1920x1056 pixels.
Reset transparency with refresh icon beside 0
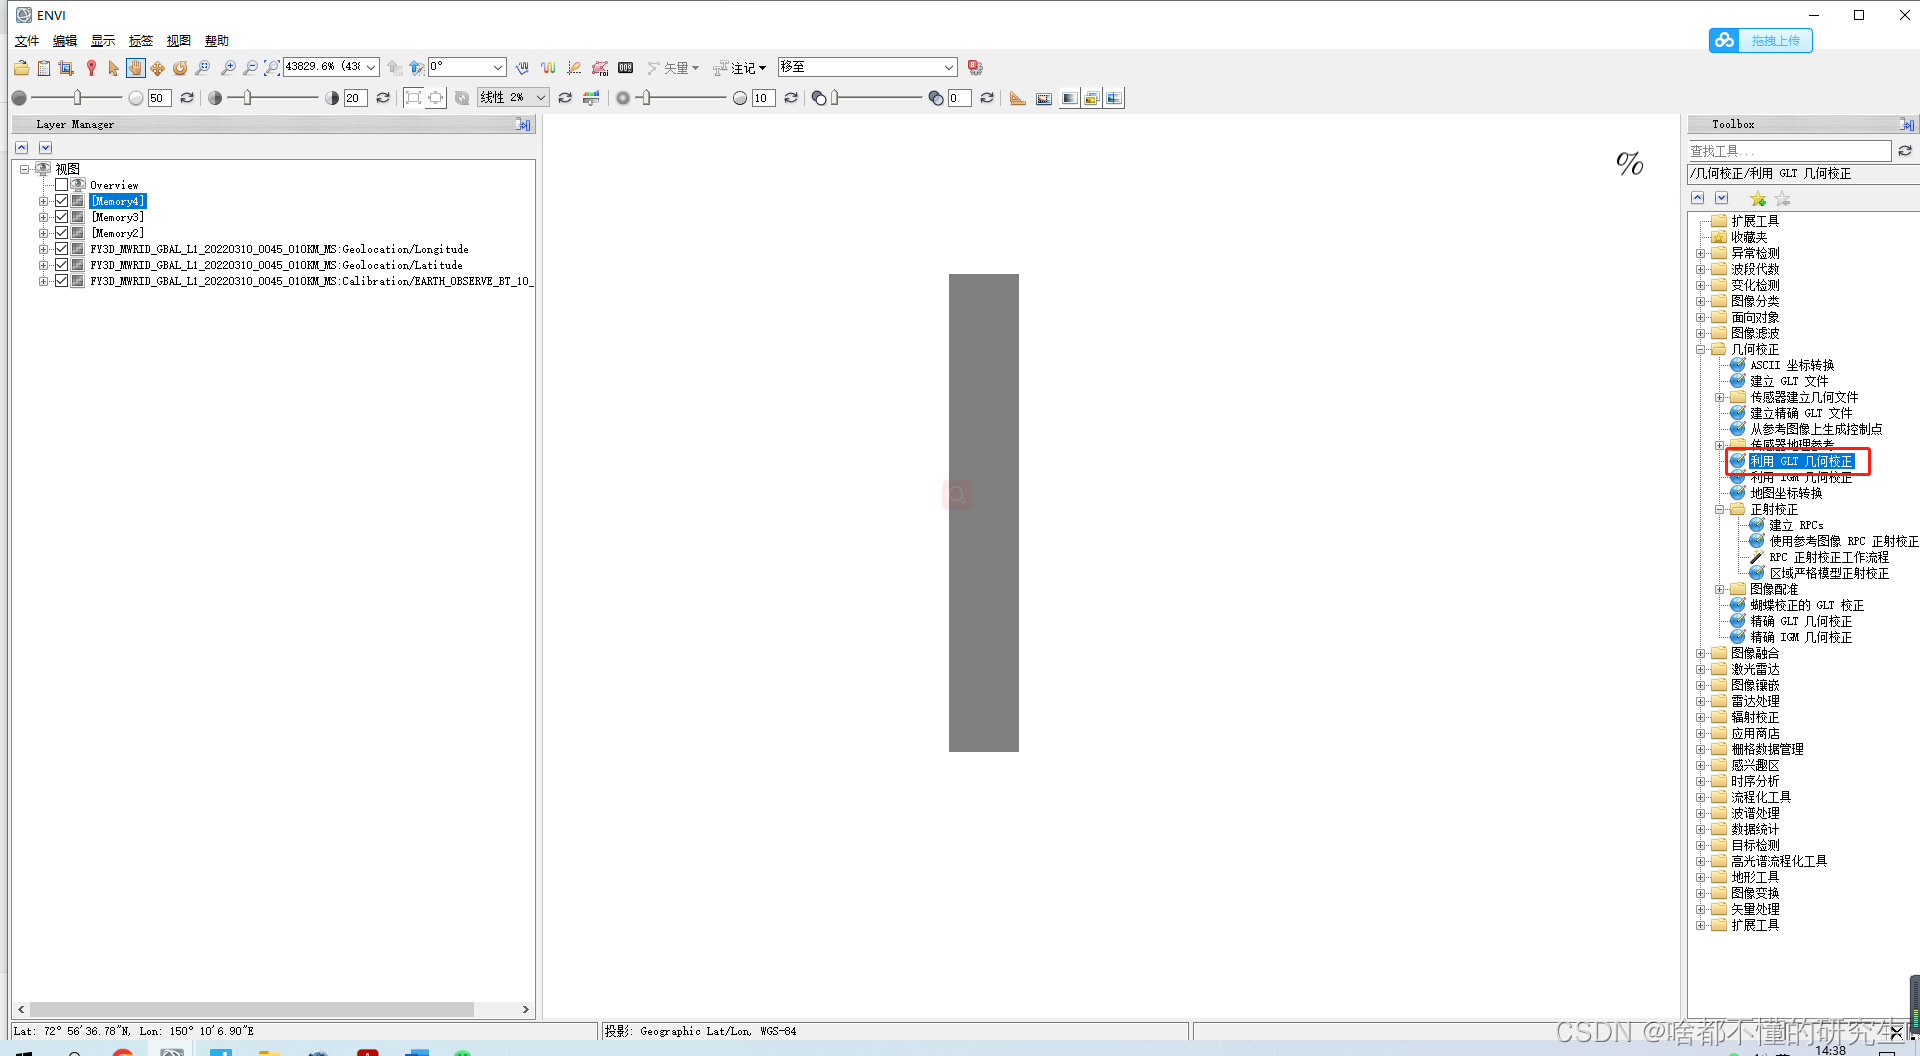987,98
